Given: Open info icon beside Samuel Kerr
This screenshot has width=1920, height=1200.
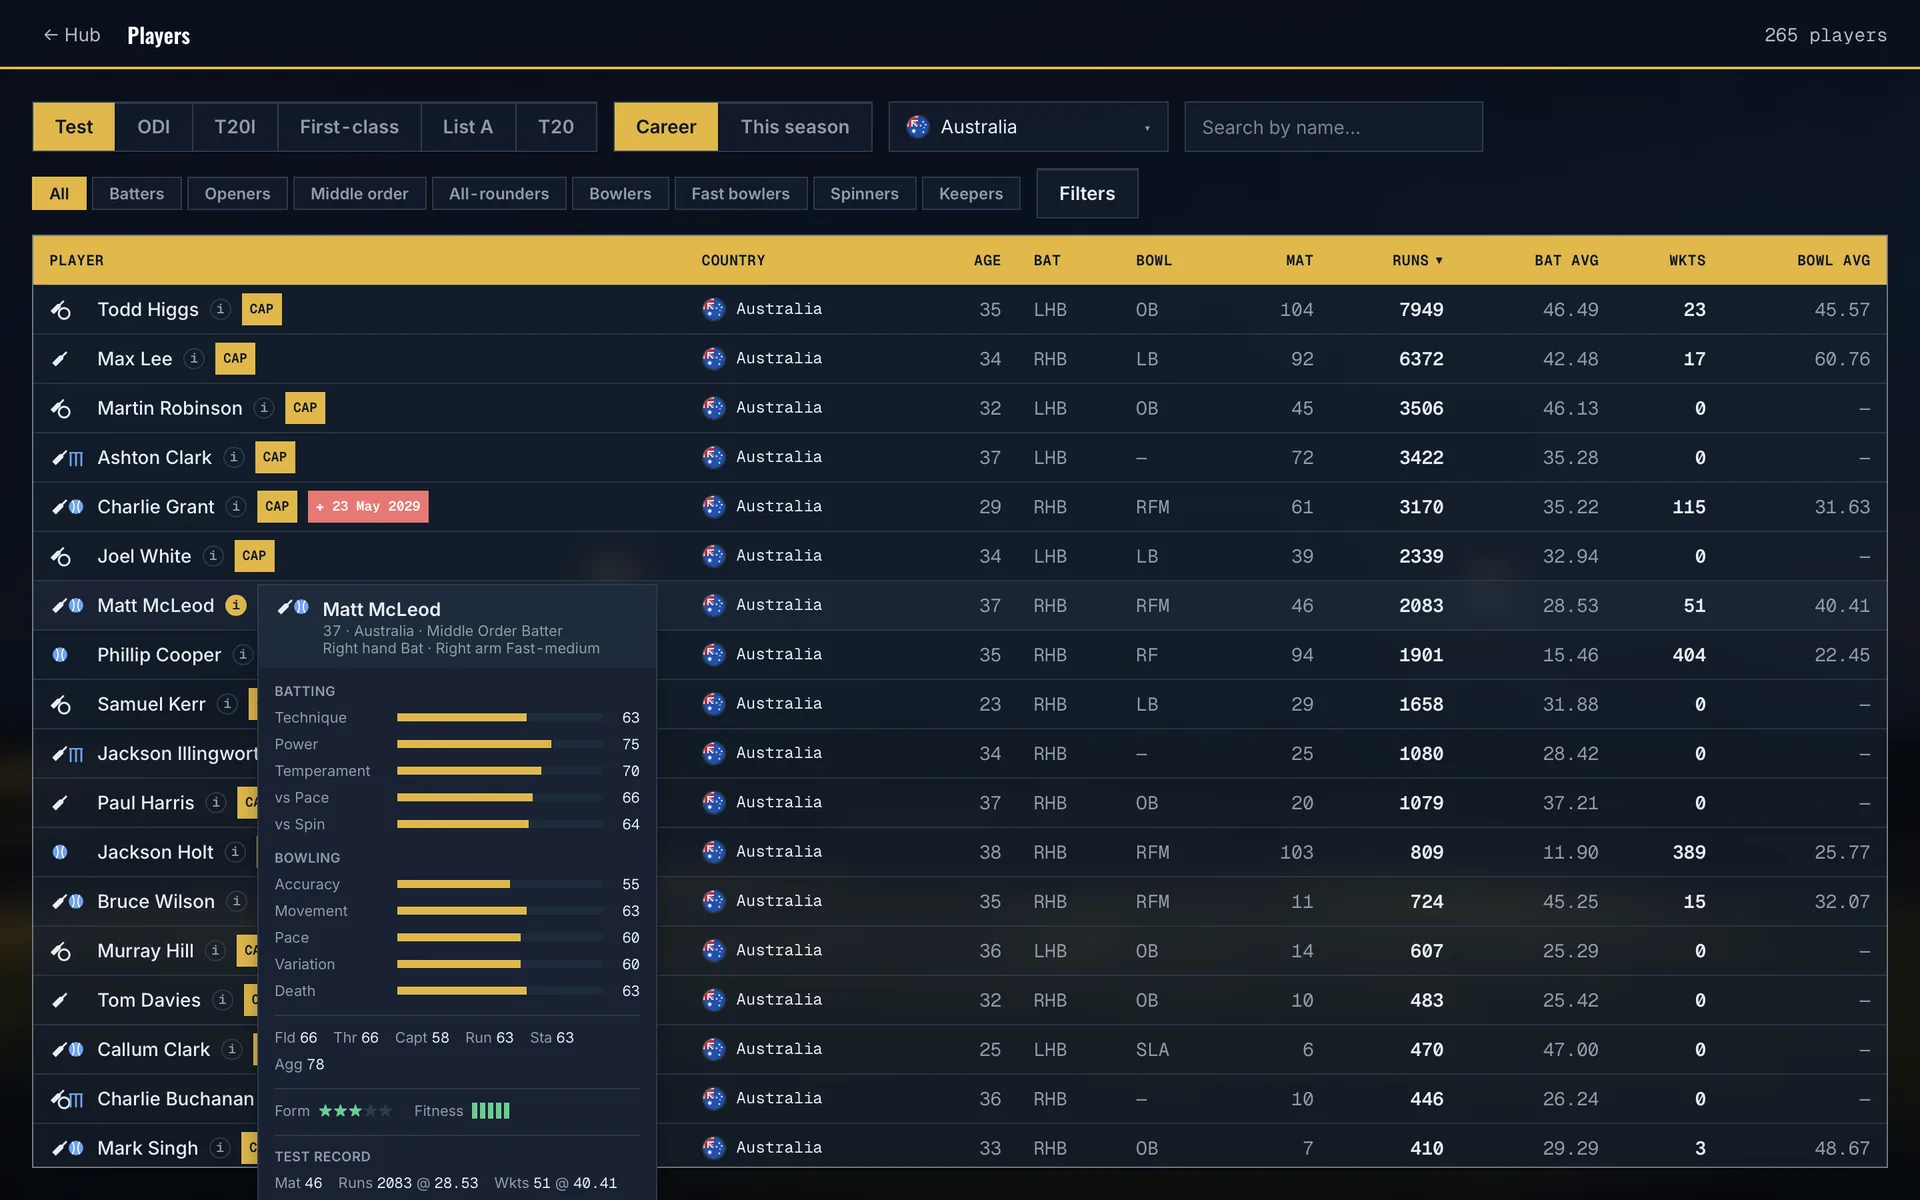Looking at the screenshot, I should point(227,704).
